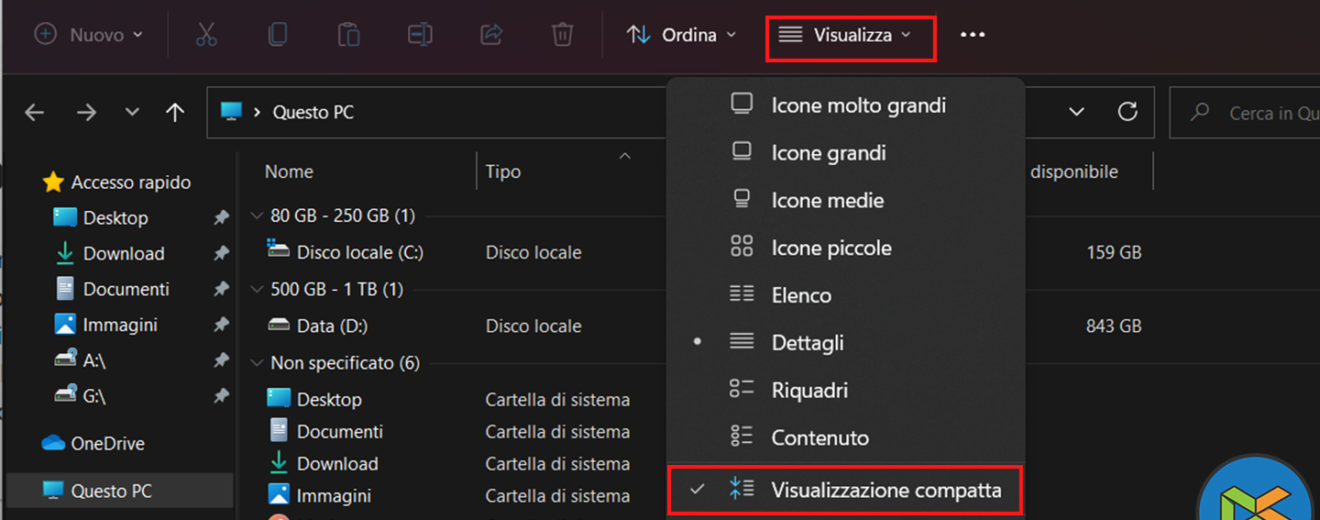Open the Nuovo button menu
Screen dimensions: 1320x520
pyautogui.click(x=89, y=35)
